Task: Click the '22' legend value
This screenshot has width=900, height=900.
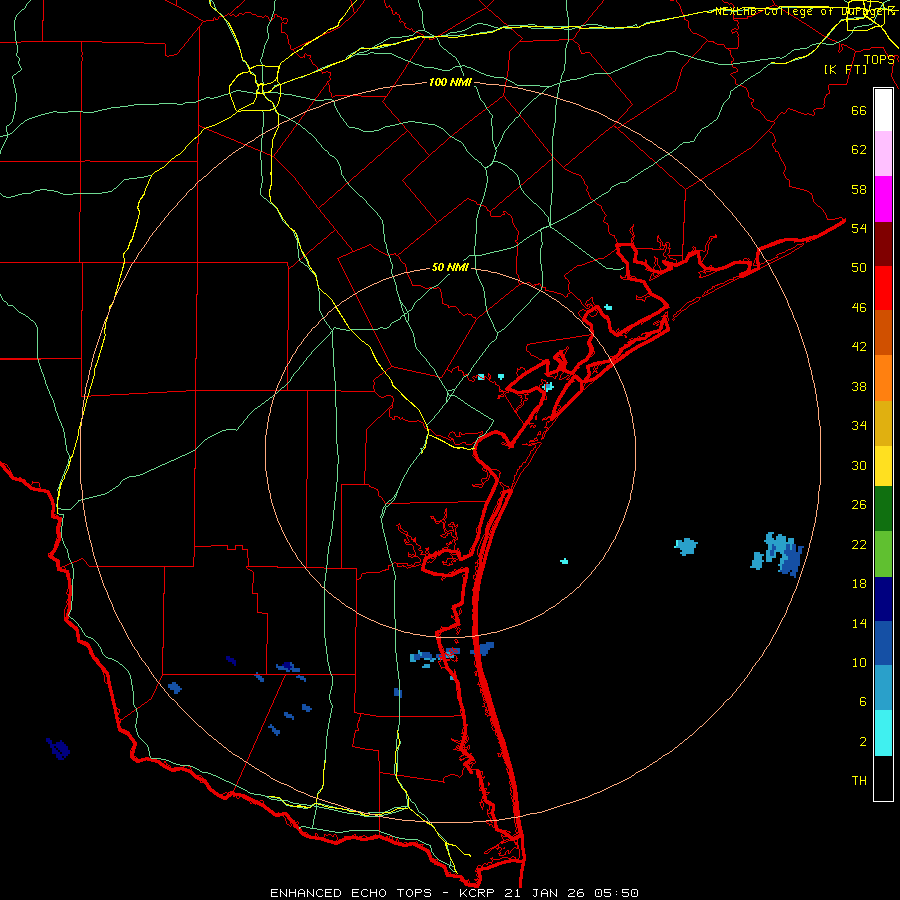Action: tap(859, 544)
